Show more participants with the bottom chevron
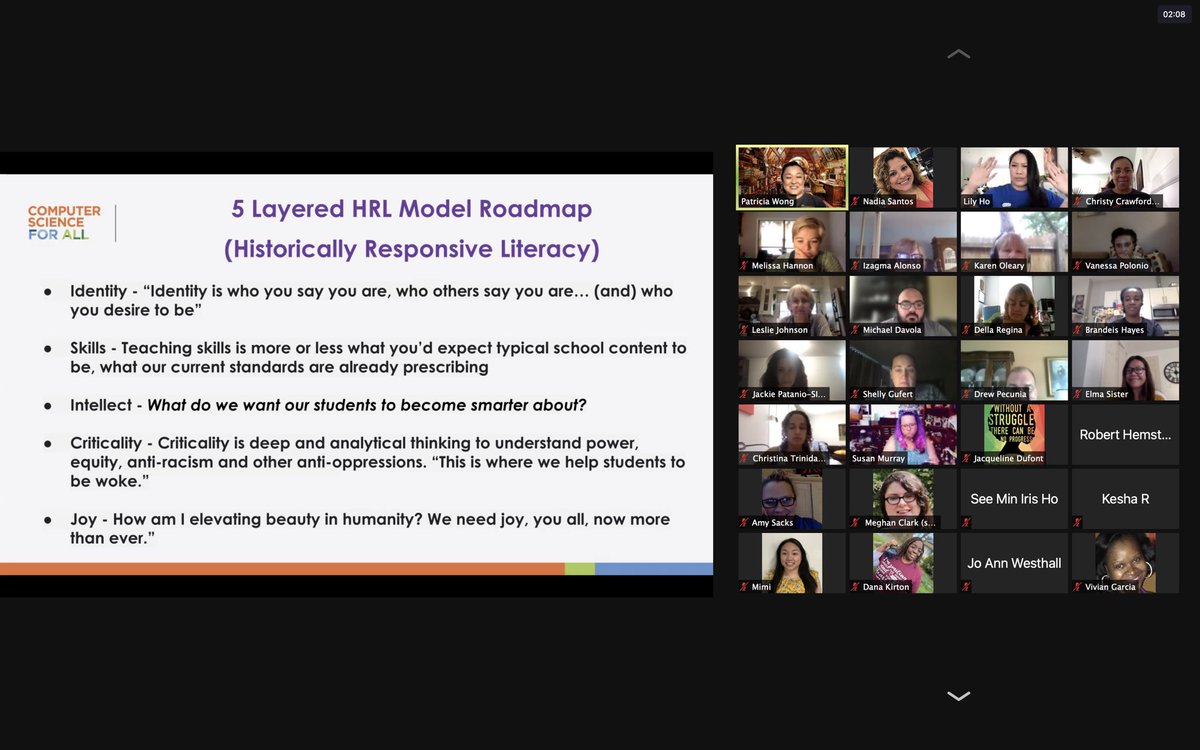Screen dimensions: 1200x750 tap(958, 695)
